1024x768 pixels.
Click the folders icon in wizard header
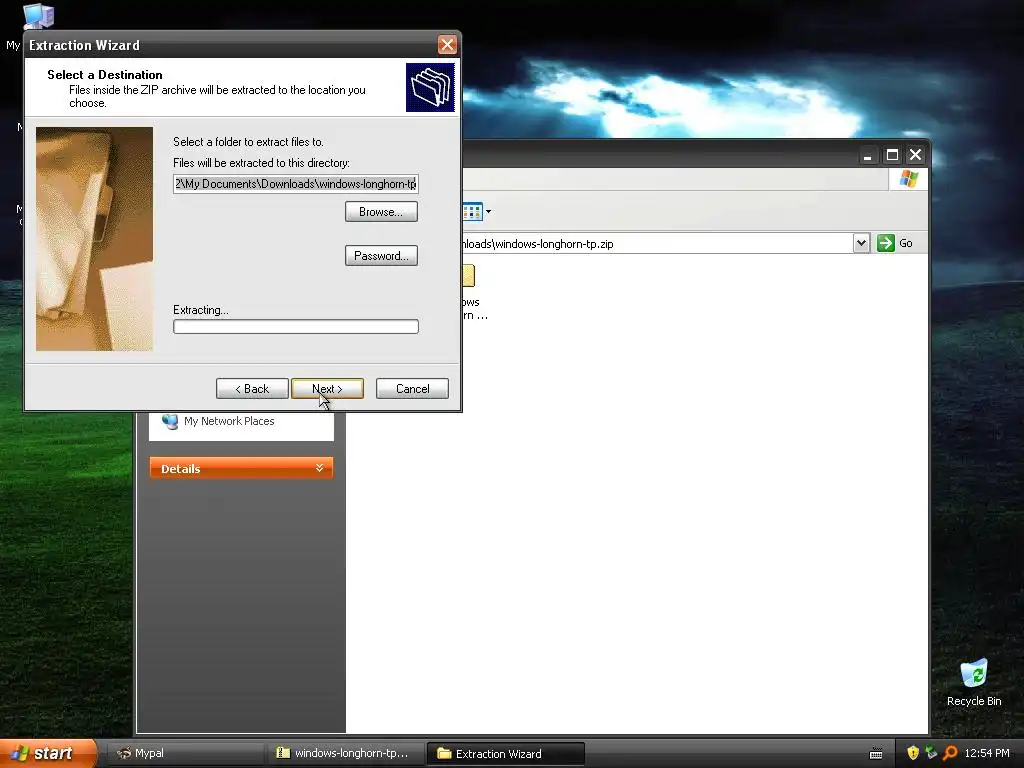coord(430,88)
